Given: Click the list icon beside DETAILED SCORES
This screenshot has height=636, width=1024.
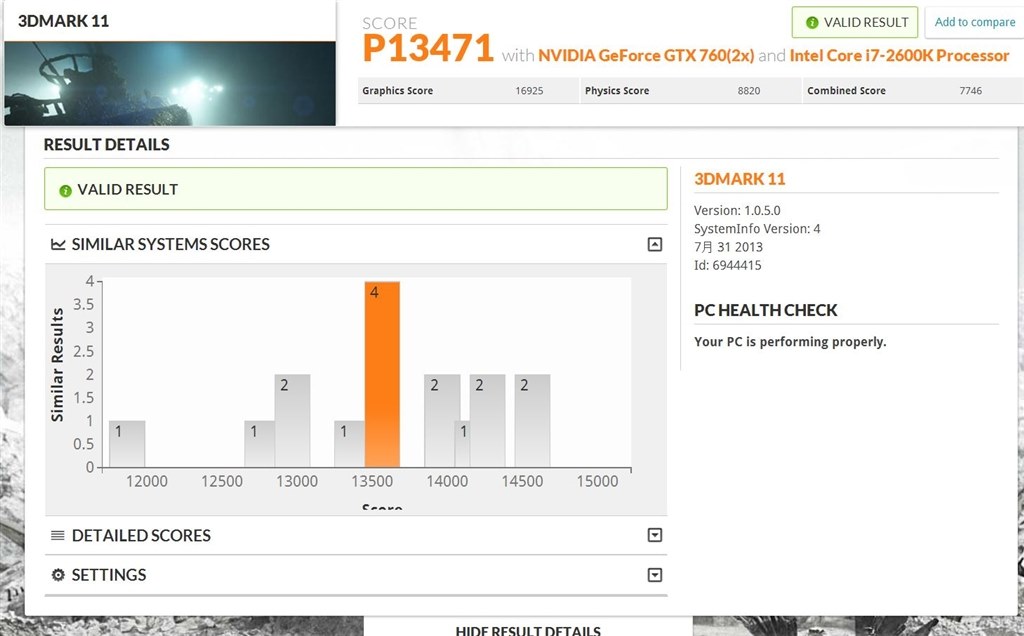Looking at the screenshot, I should tap(57, 535).
